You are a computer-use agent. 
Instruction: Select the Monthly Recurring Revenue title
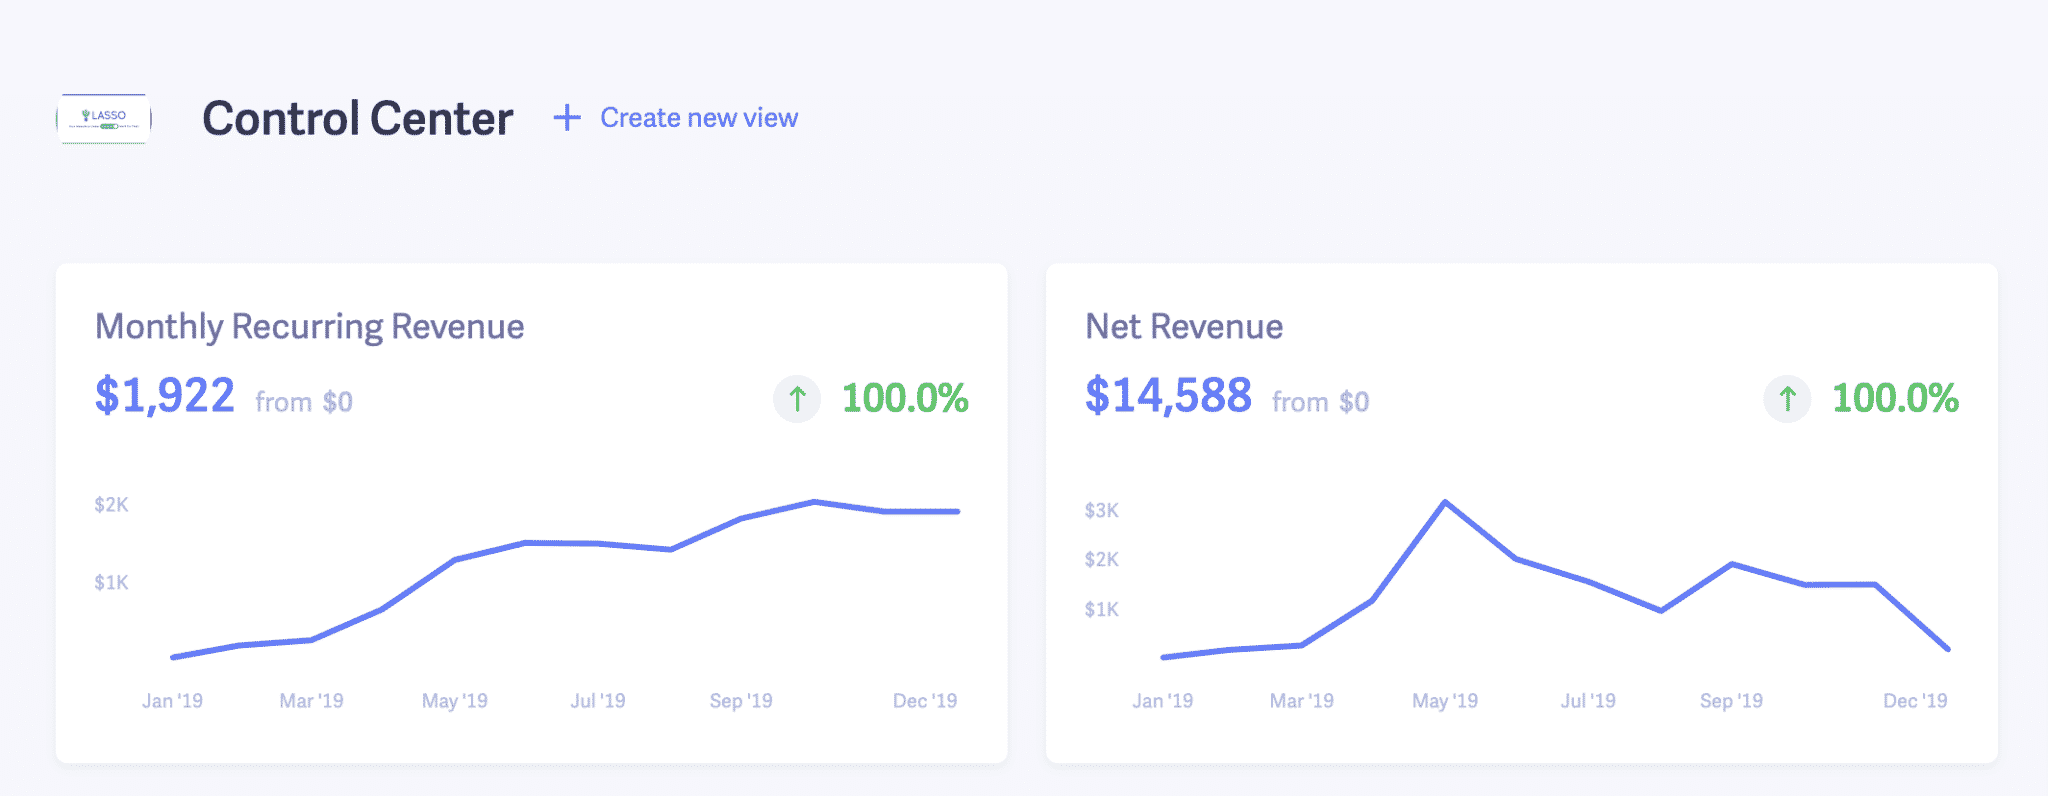(x=309, y=327)
